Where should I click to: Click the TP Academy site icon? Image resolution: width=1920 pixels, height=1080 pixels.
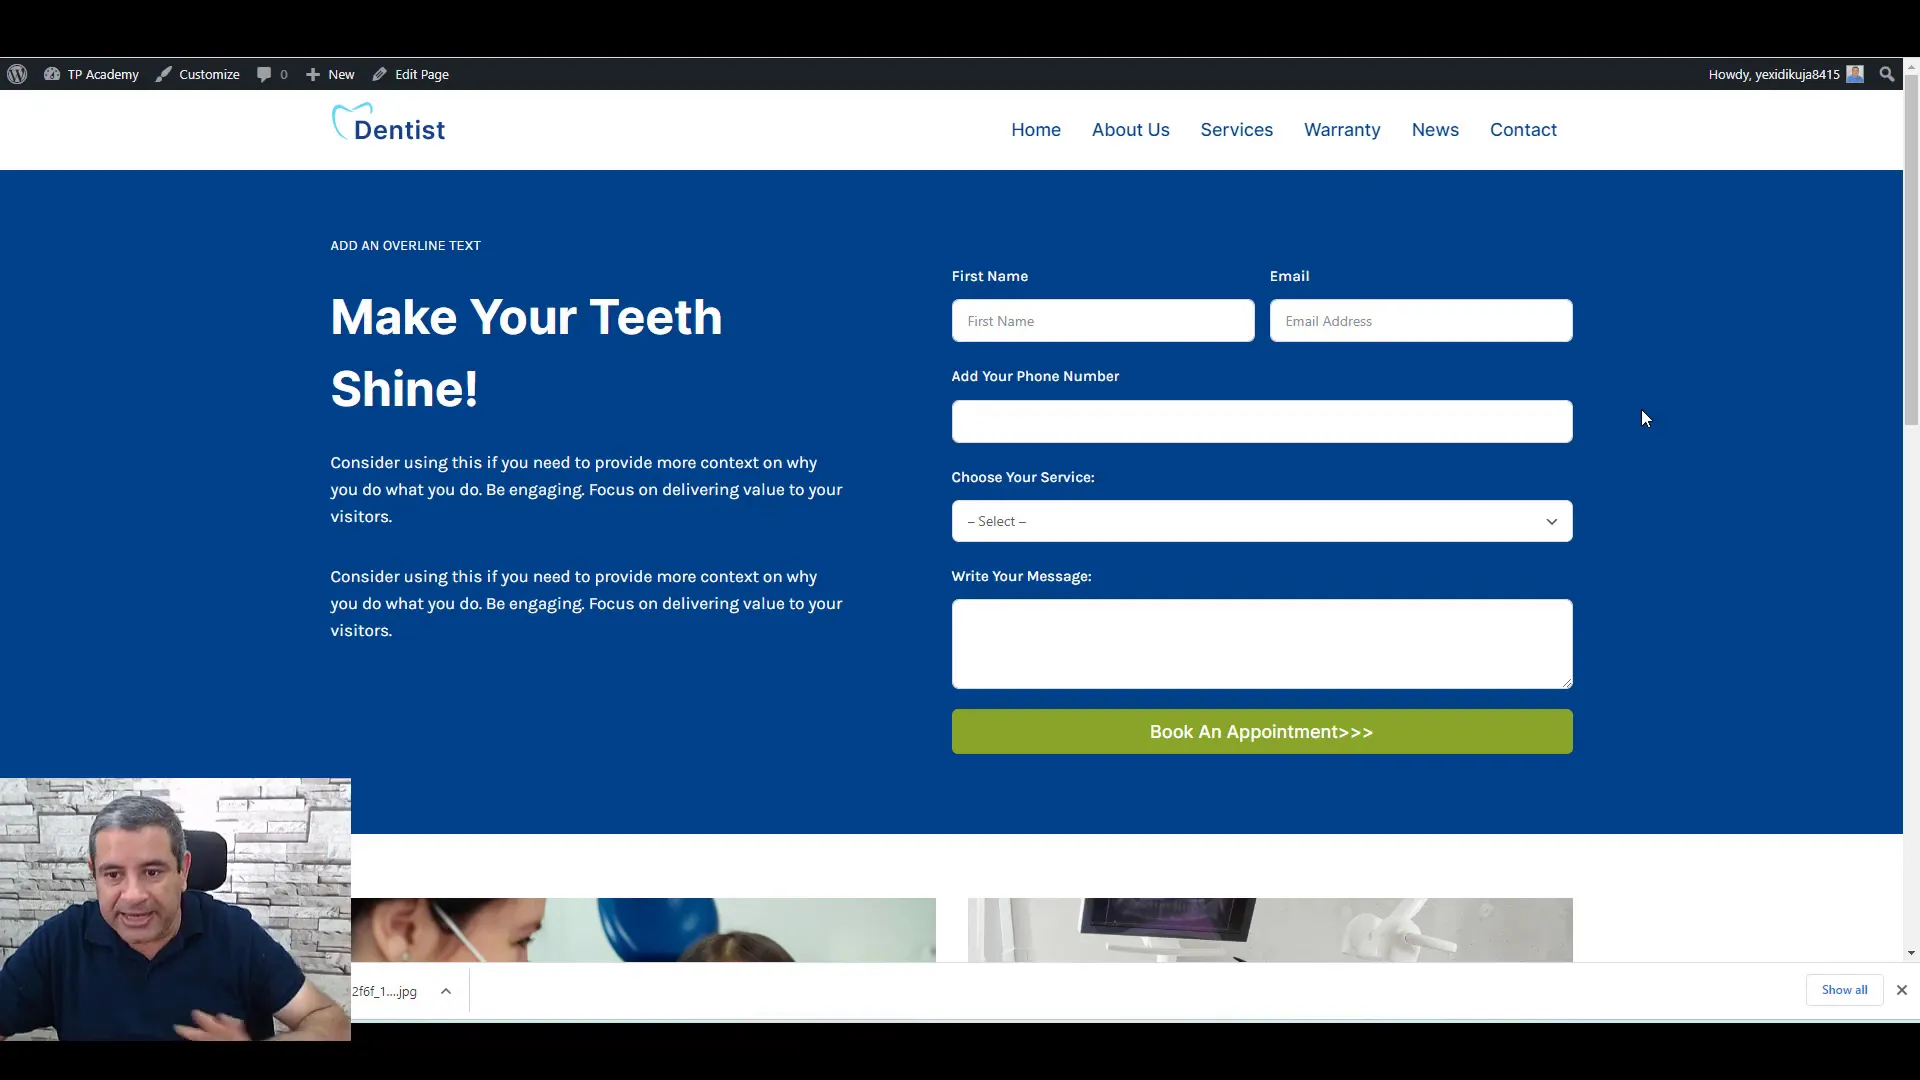point(53,74)
